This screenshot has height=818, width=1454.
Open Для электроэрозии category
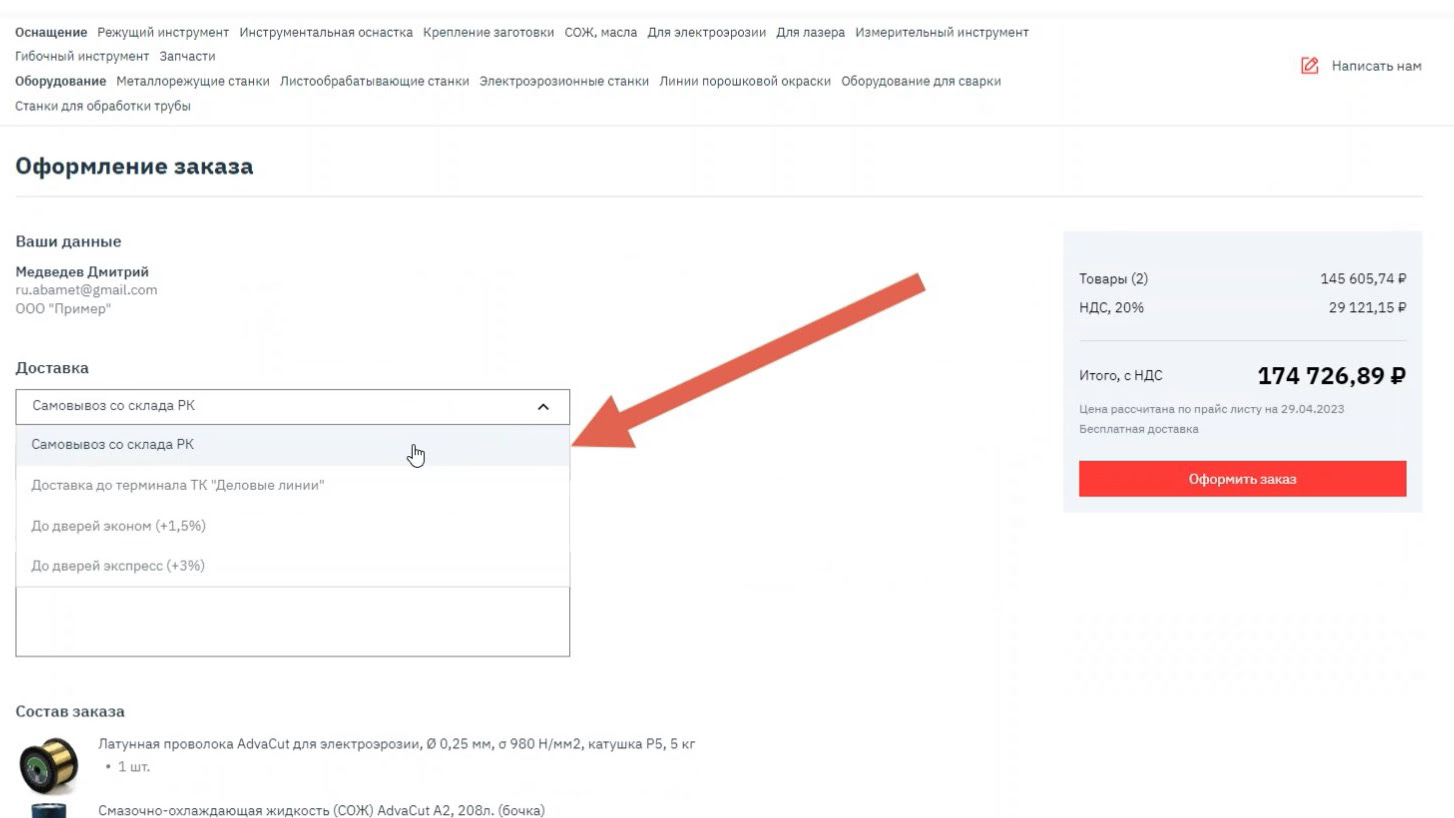tap(707, 32)
